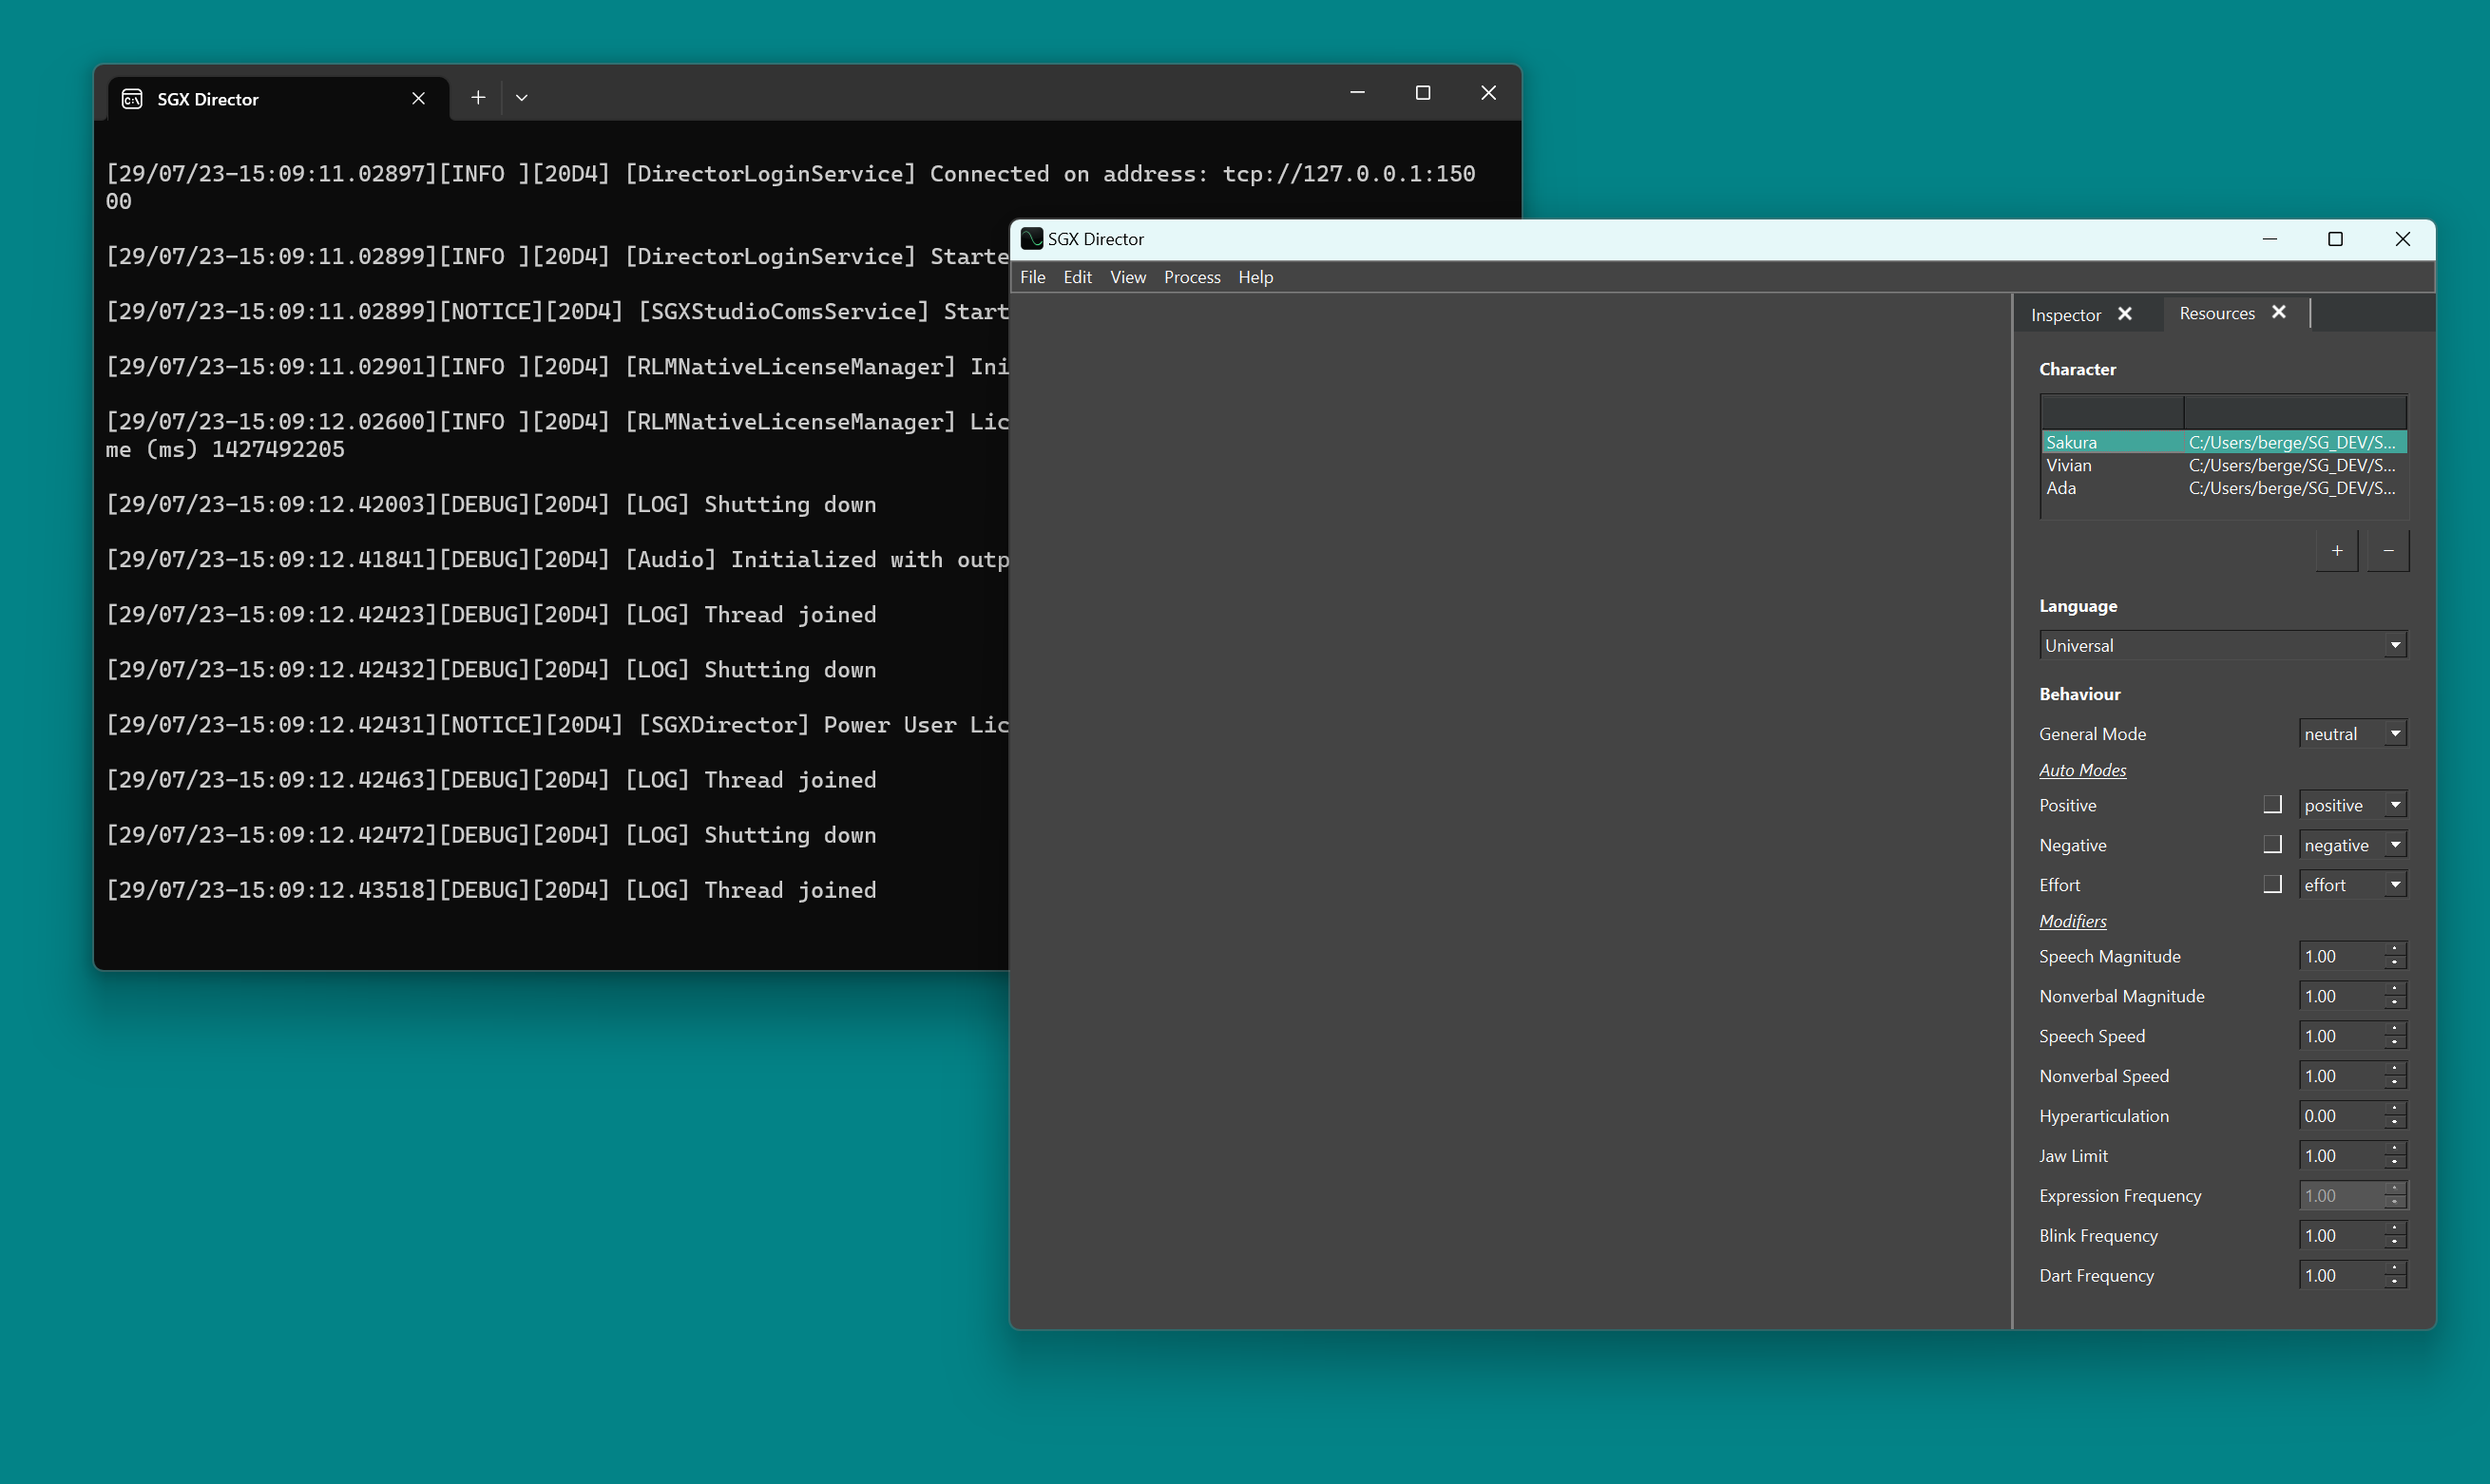This screenshot has height=1484, width=2490.
Task: Enable the Positive auto mode checkbox
Action: [x=2272, y=805]
